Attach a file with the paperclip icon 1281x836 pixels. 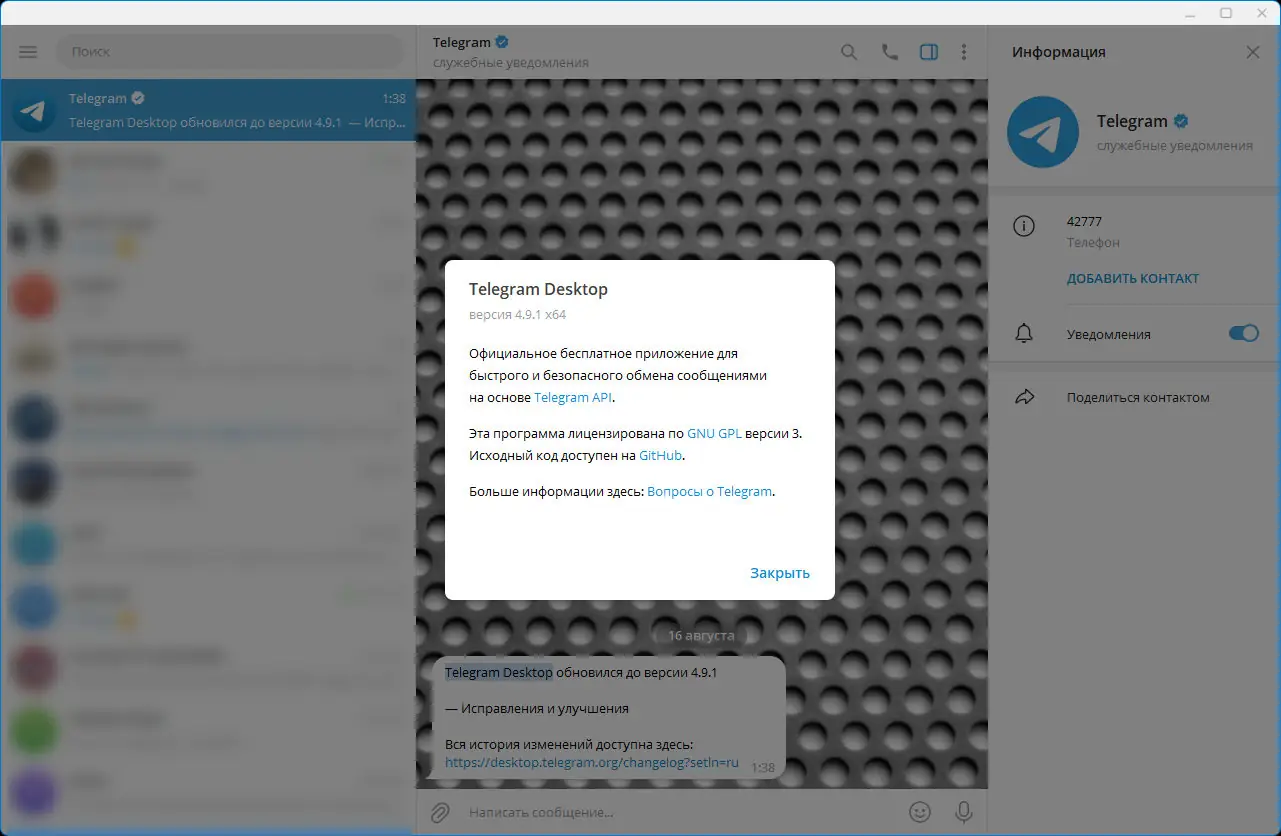[x=439, y=812]
